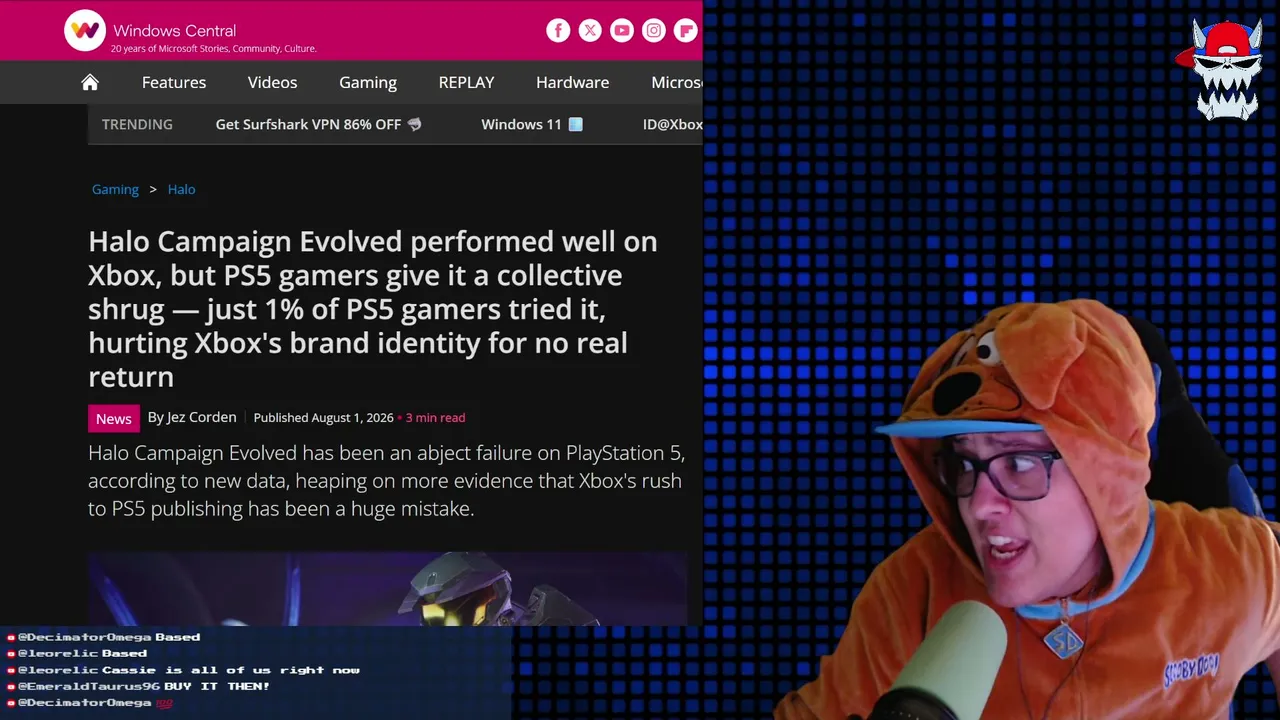
Task: Open the X social media icon
Action: pyautogui.click(x=590, y=30)
